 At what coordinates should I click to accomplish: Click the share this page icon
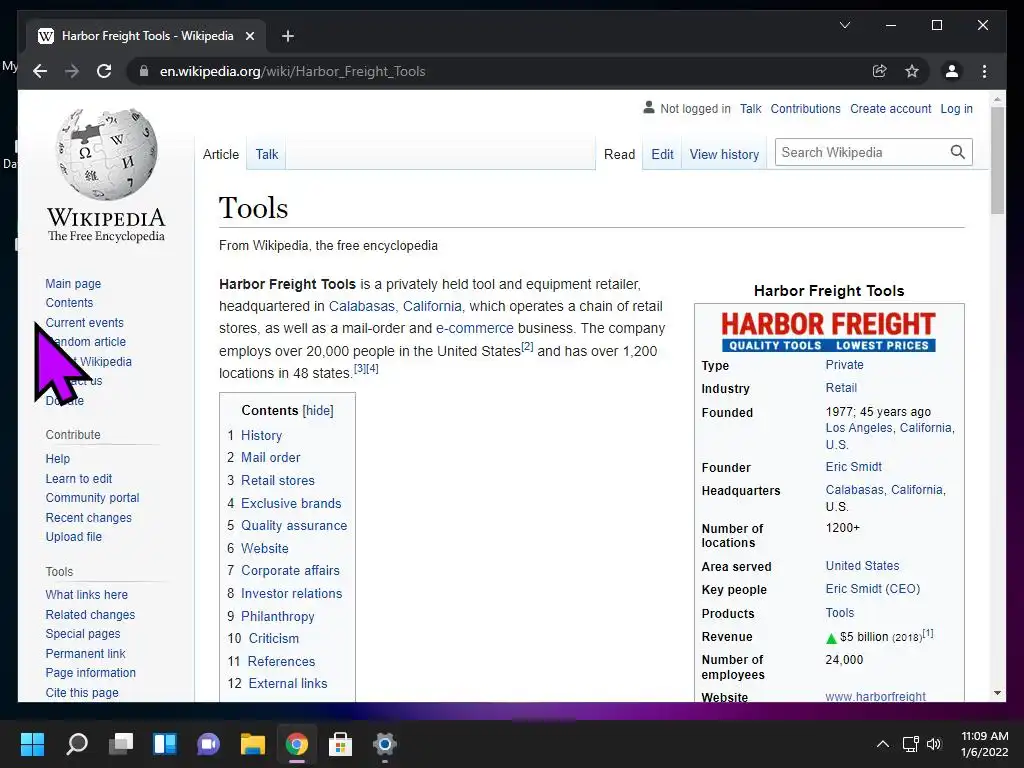(x=880, y=71)
